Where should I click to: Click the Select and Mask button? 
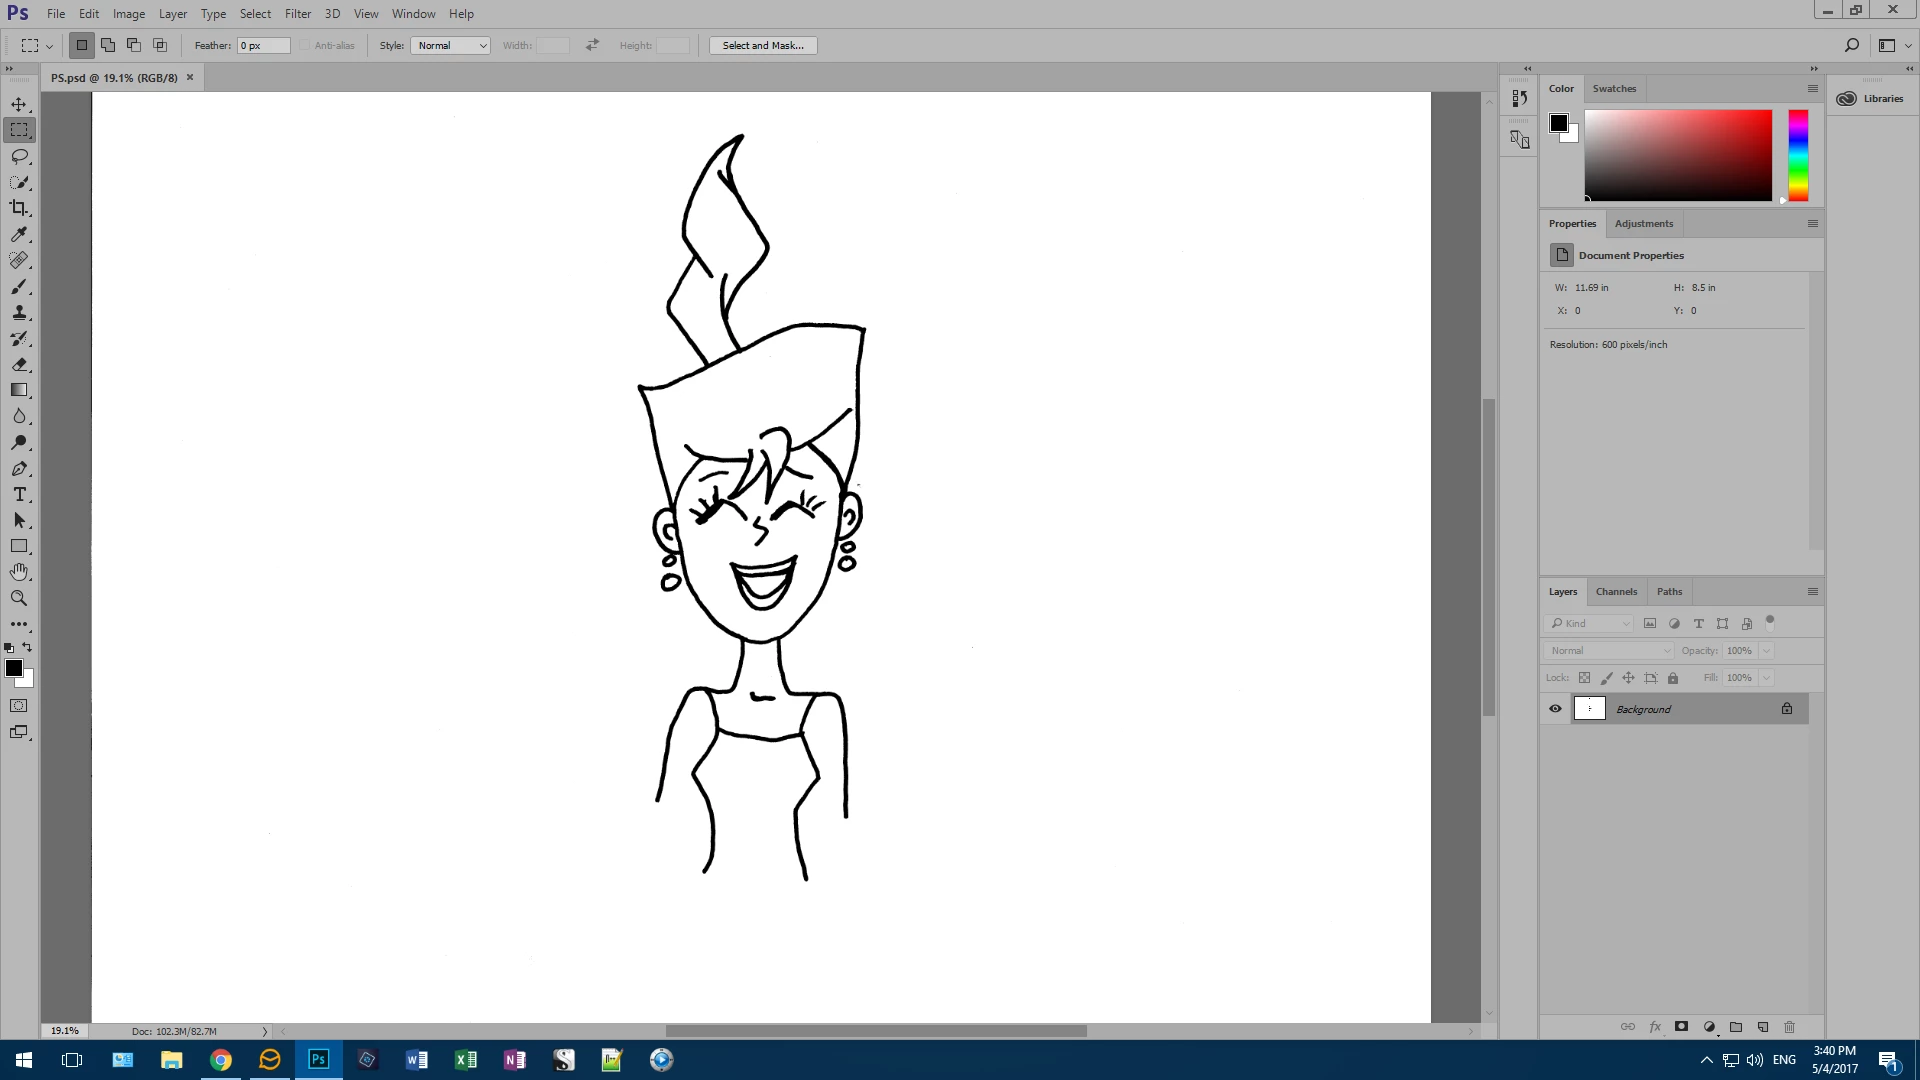pos(763,46)
